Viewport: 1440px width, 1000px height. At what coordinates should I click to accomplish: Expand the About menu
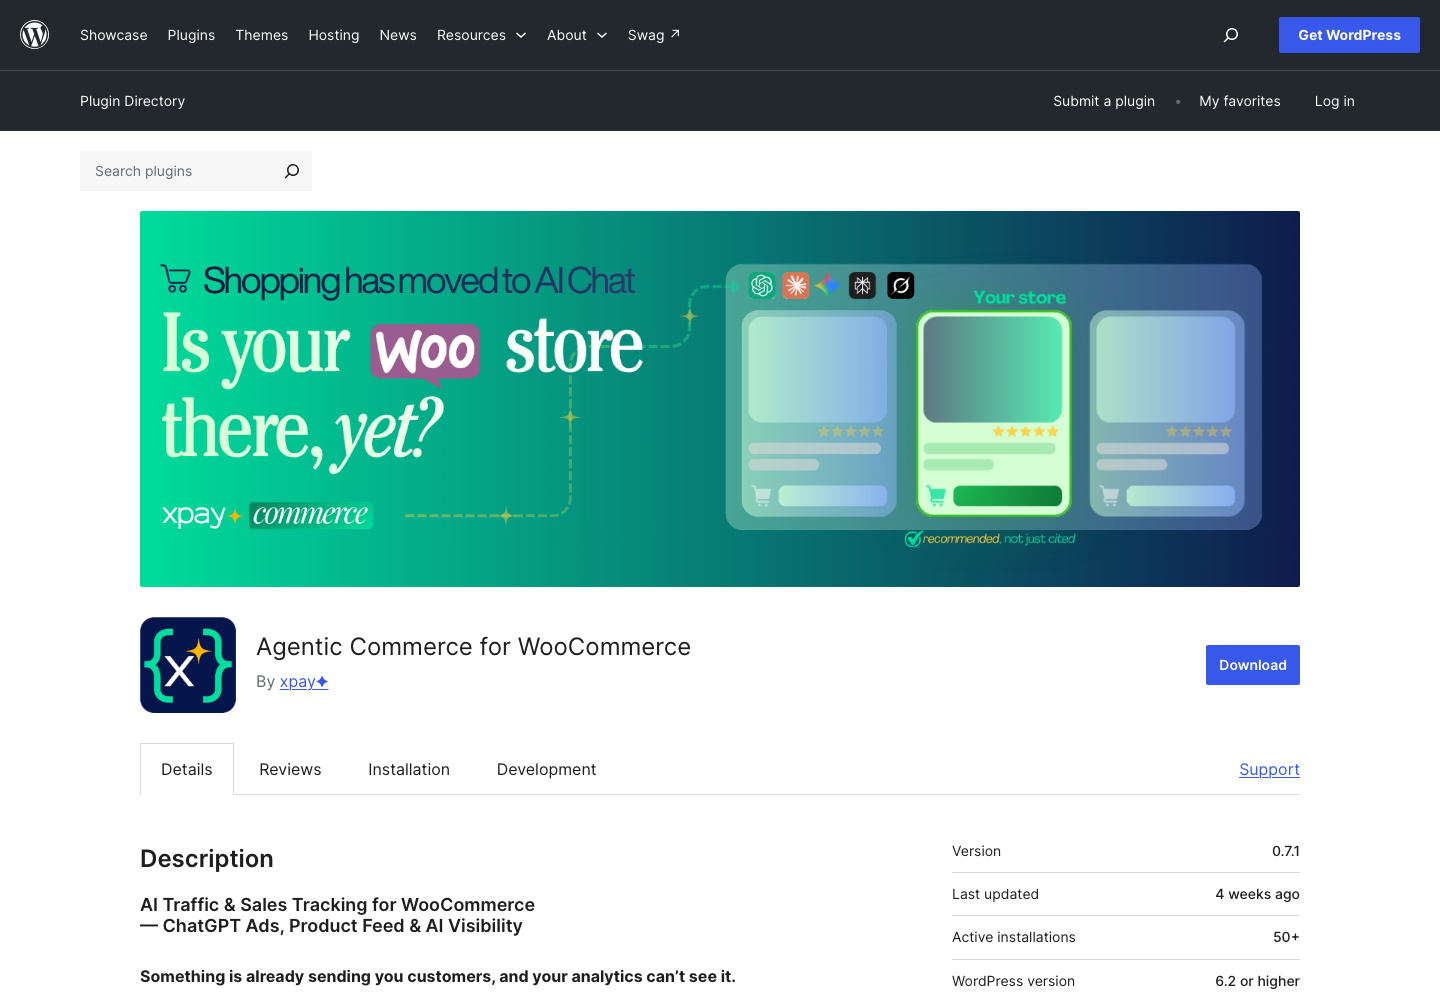577,35
